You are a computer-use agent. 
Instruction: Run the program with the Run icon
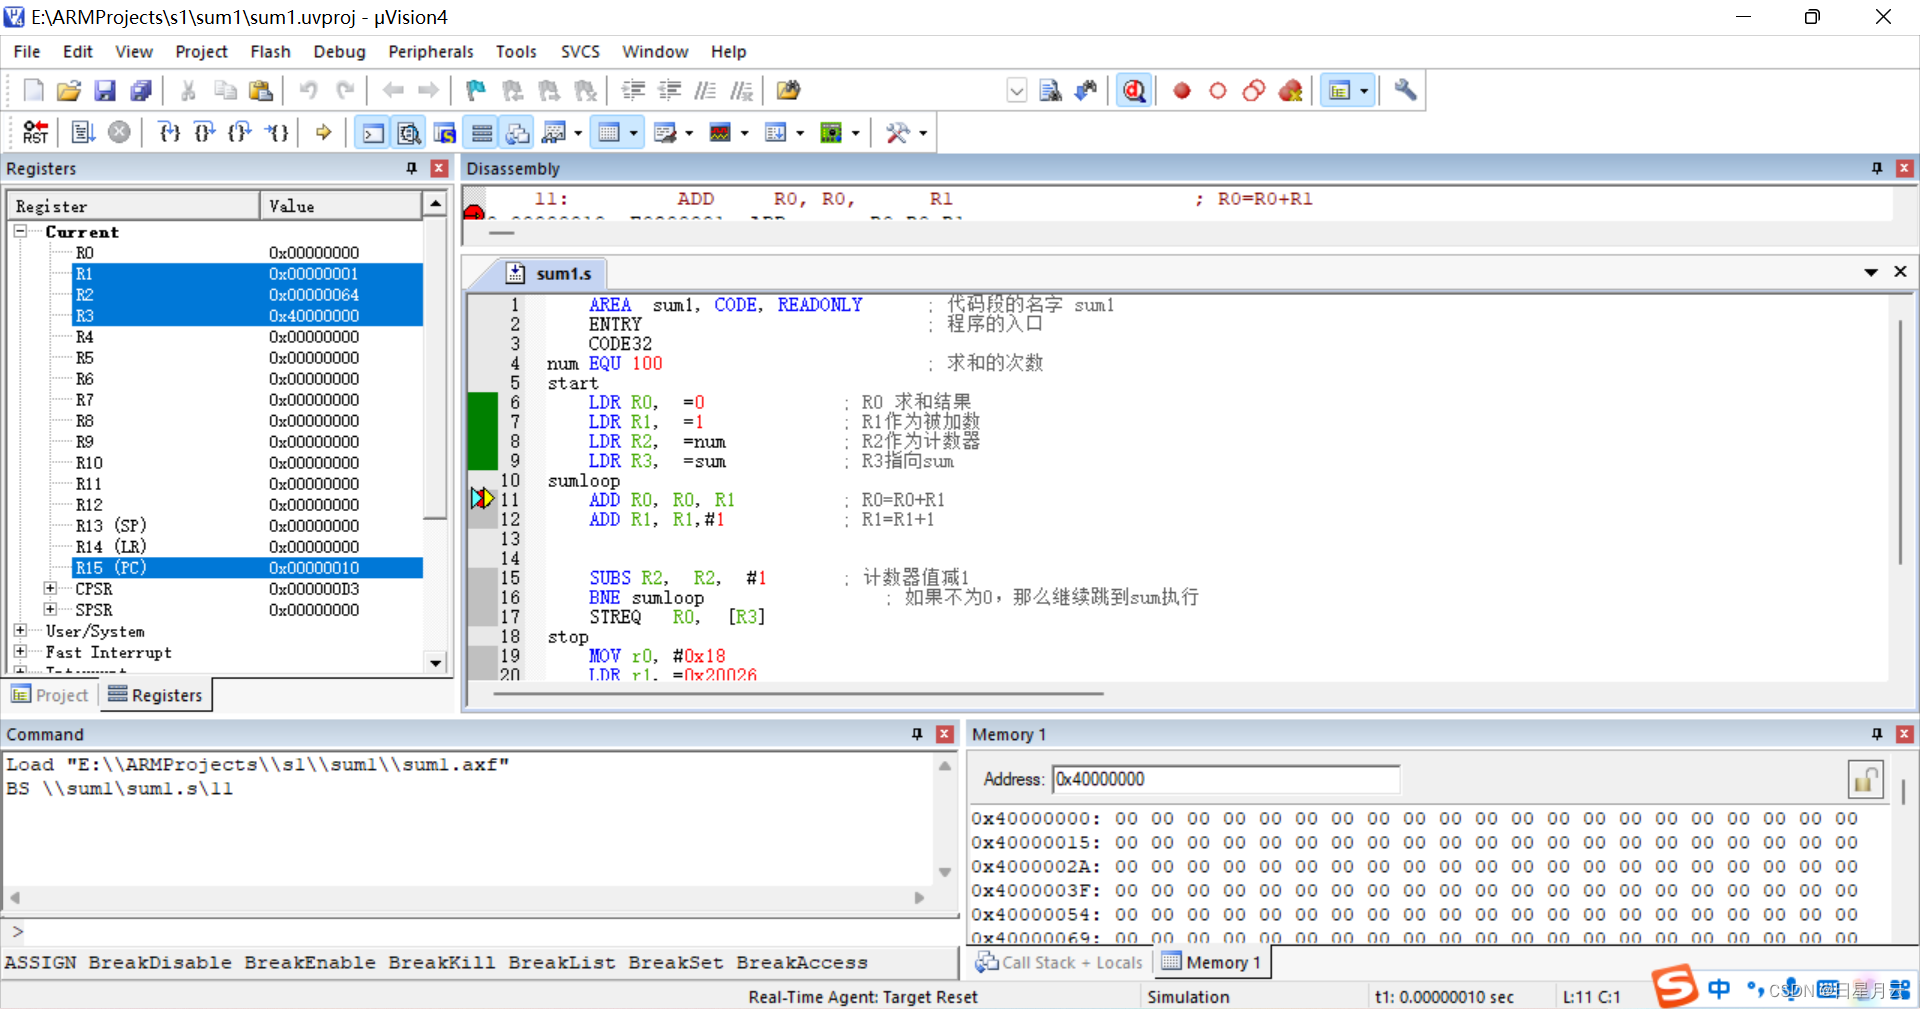(83, 132)
